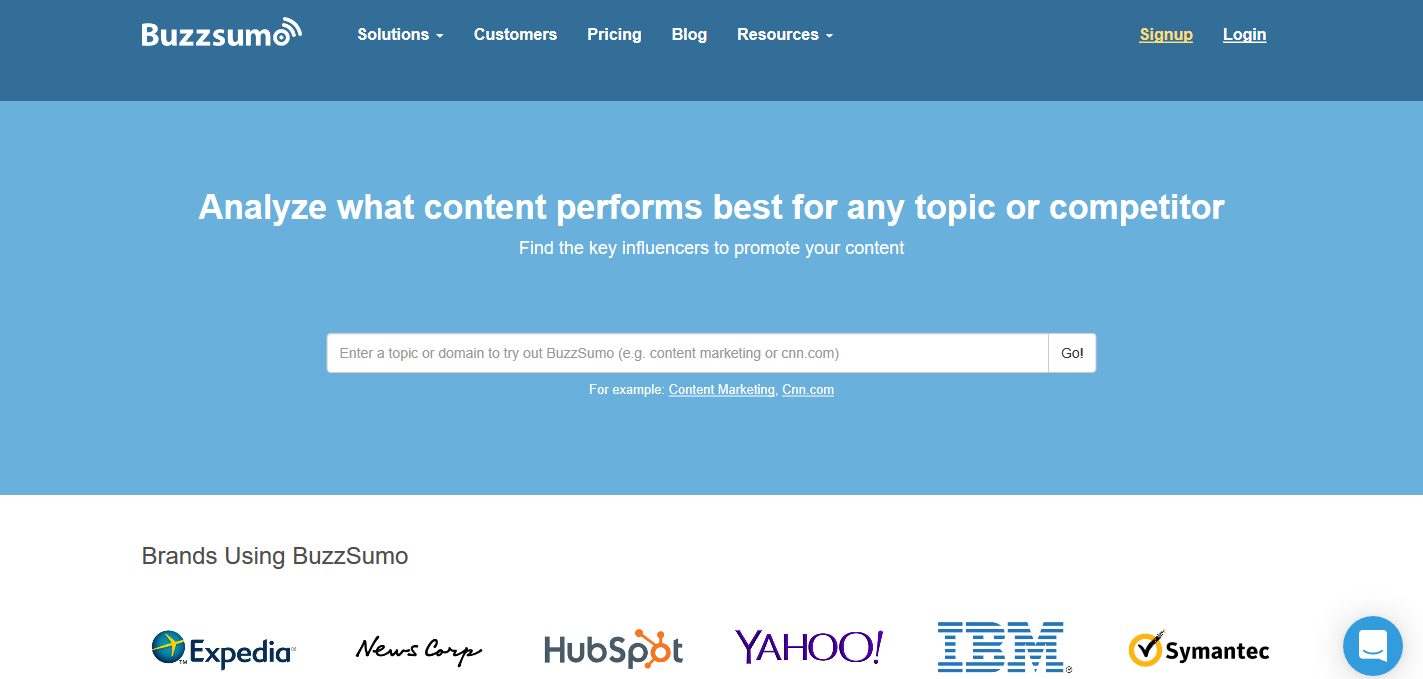Click the Buzzsumo logo
The width and height of the screenshot is (1423, 679).
(x=221, y=33)
